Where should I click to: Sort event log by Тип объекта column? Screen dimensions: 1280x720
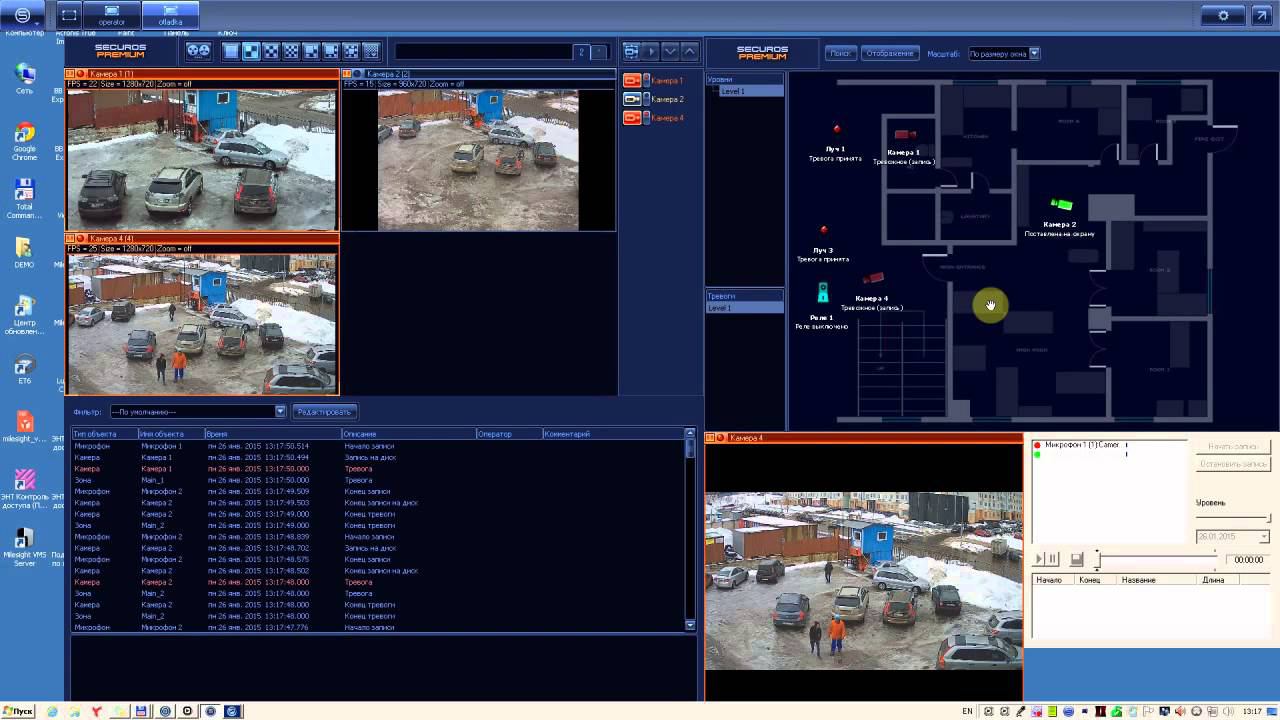tap(104, 434)
